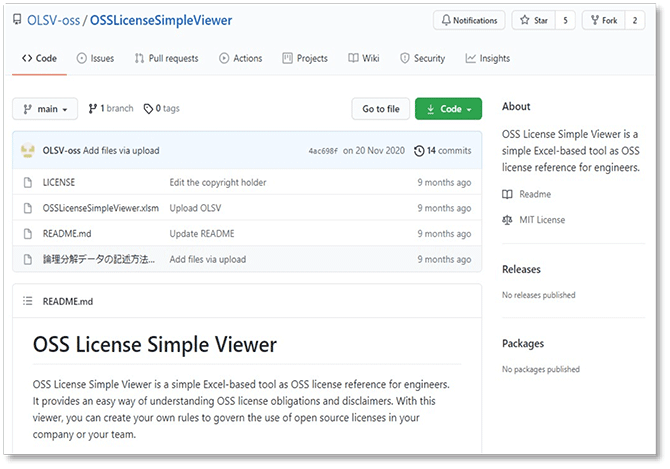This screenshot has height=469, width=670.
Task: Switch to the Issues tab
Action: pyautogui.click(x=95, y=59)
